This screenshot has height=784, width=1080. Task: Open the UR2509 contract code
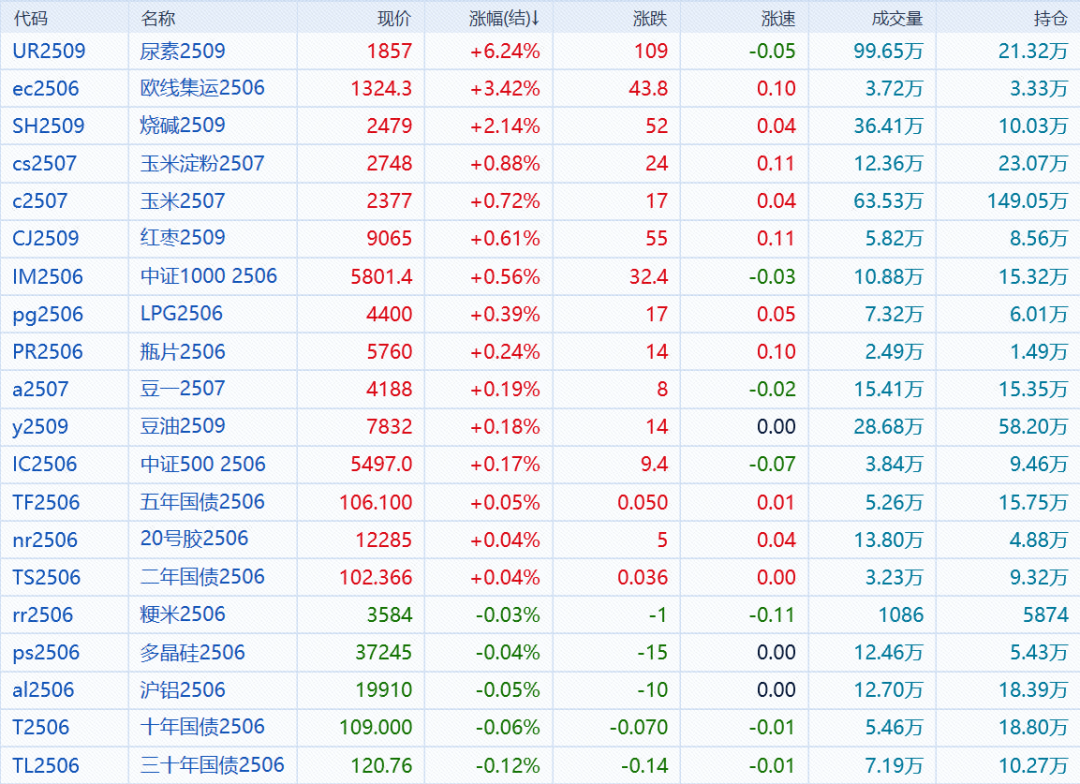(x=49, y=51)
